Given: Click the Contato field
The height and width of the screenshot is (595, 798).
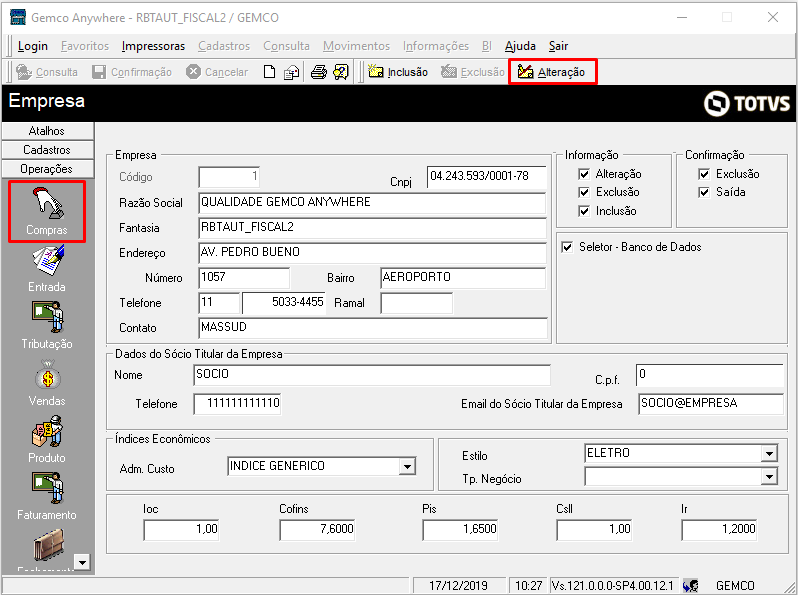Looking at the screenshot, I should tap(373, 328).
